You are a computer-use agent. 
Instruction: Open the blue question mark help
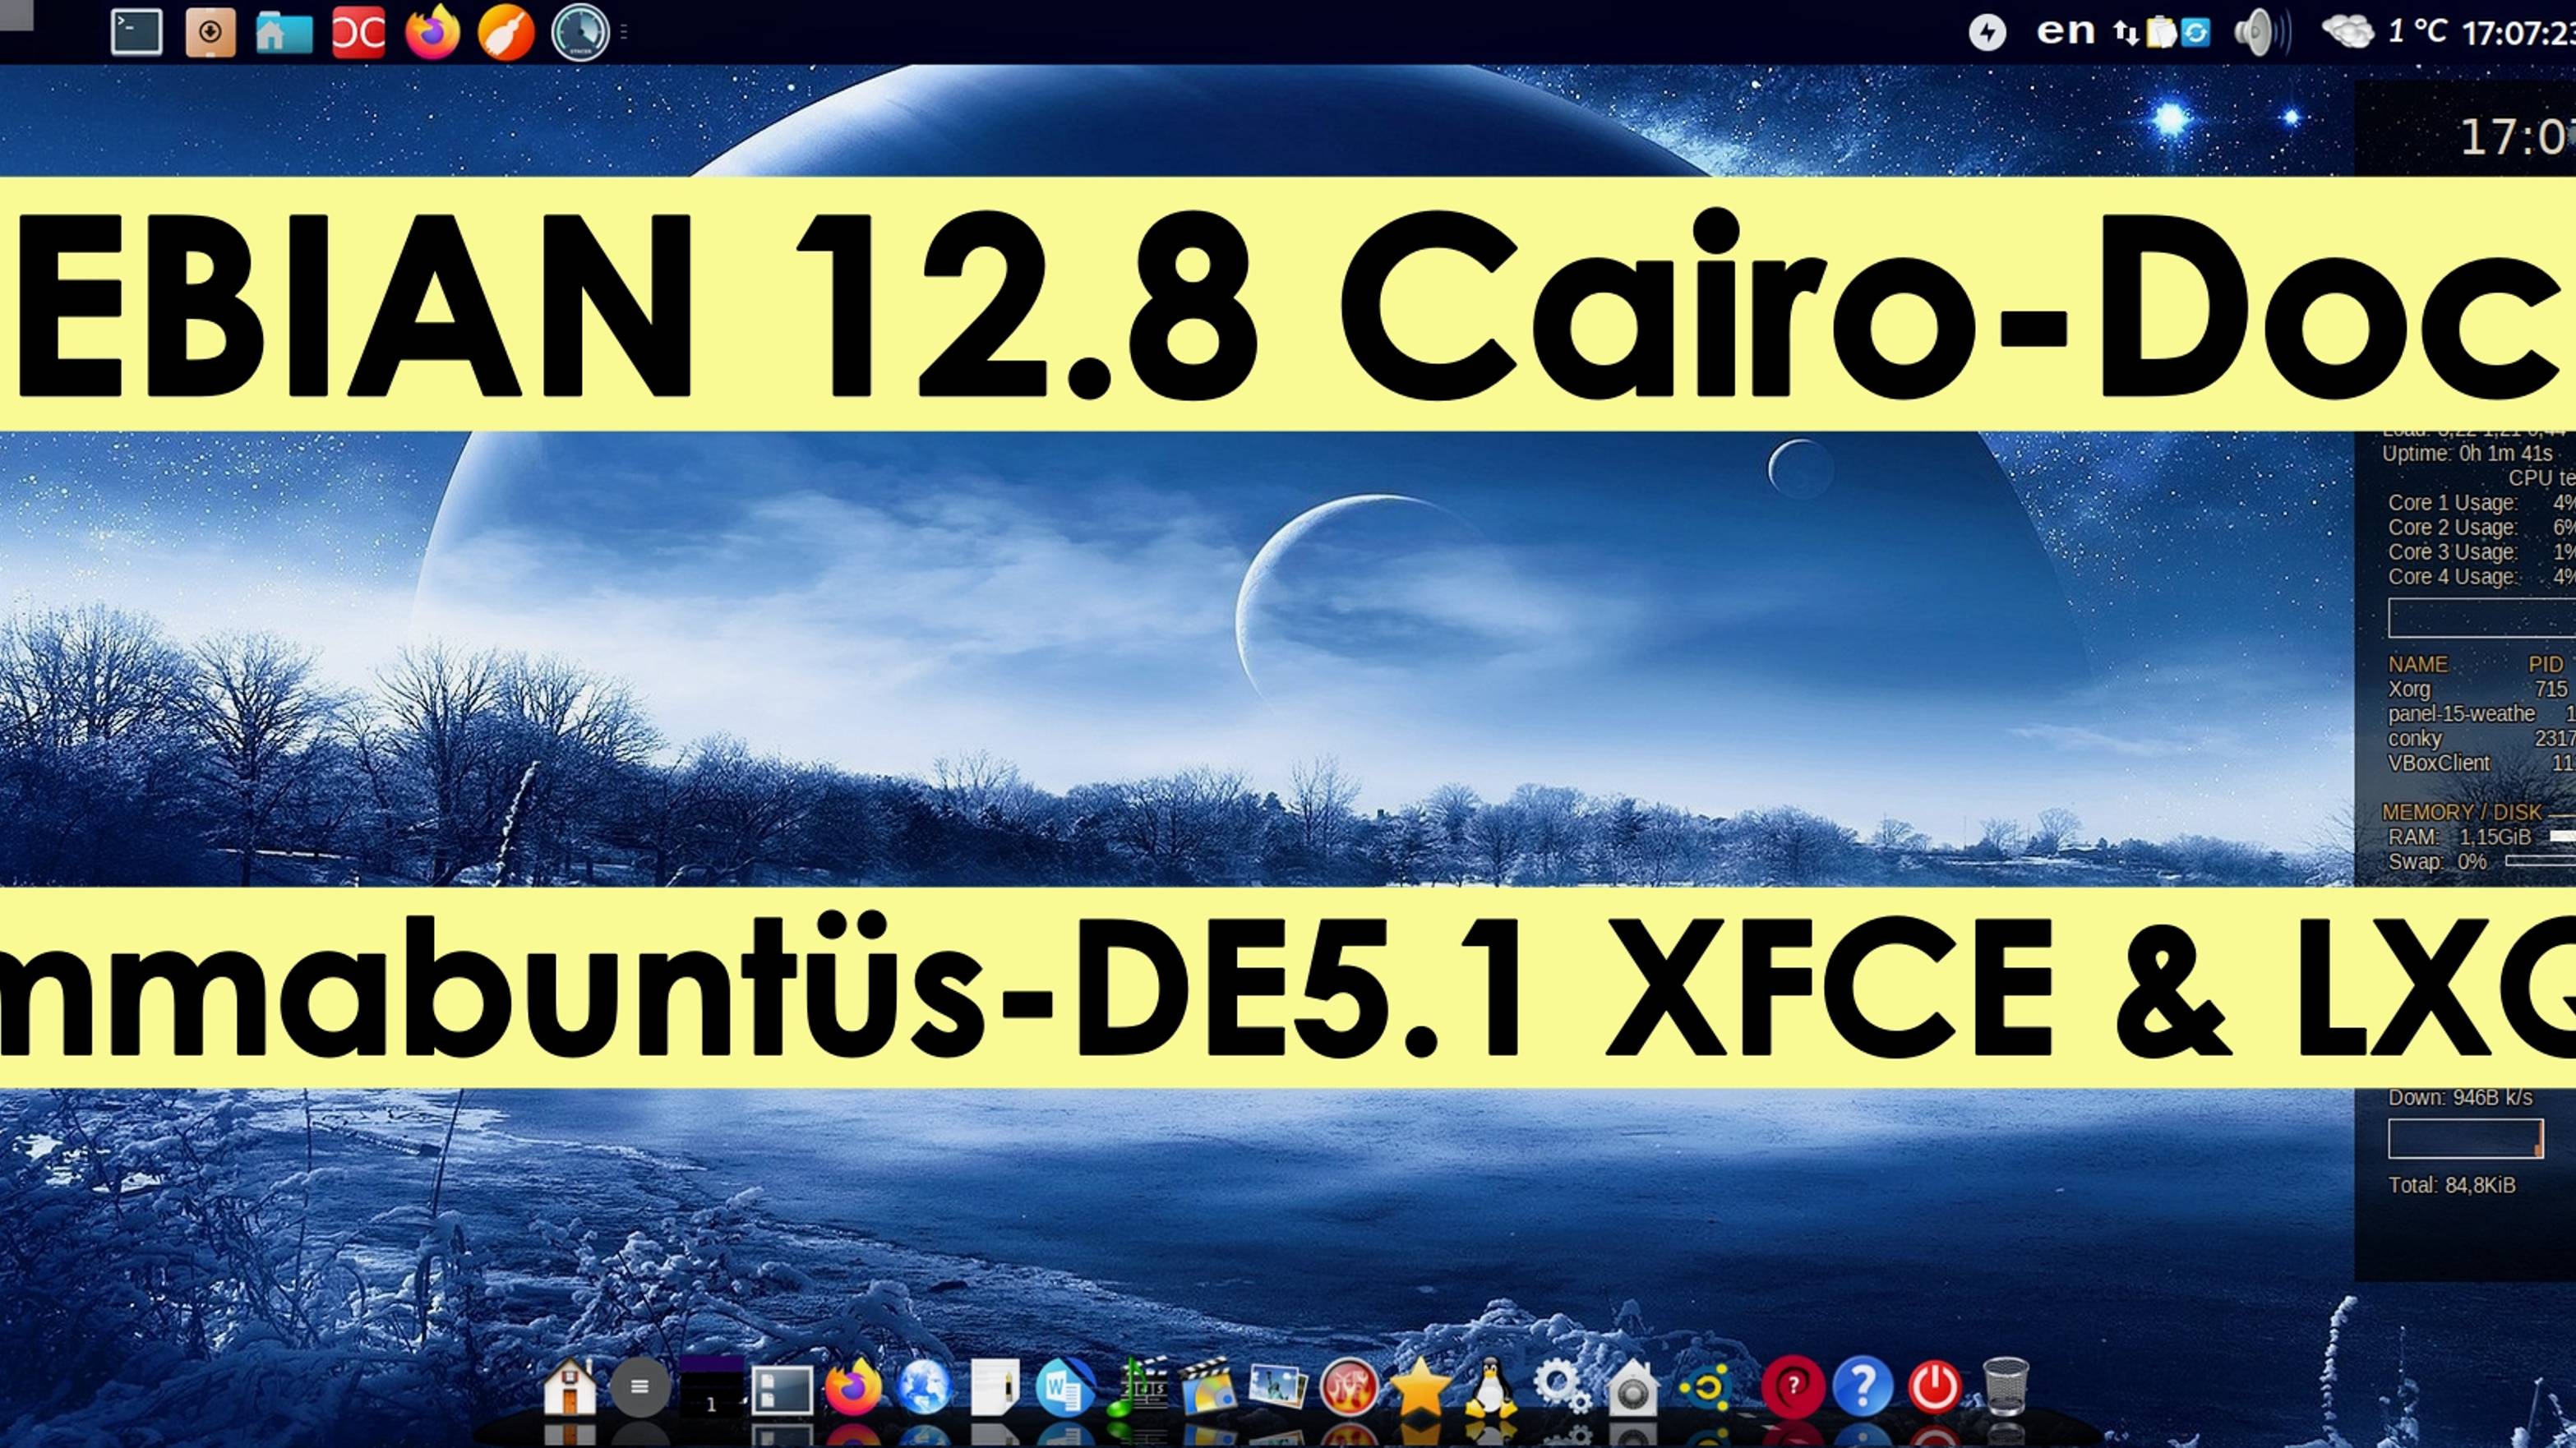pos(1863,1387)
